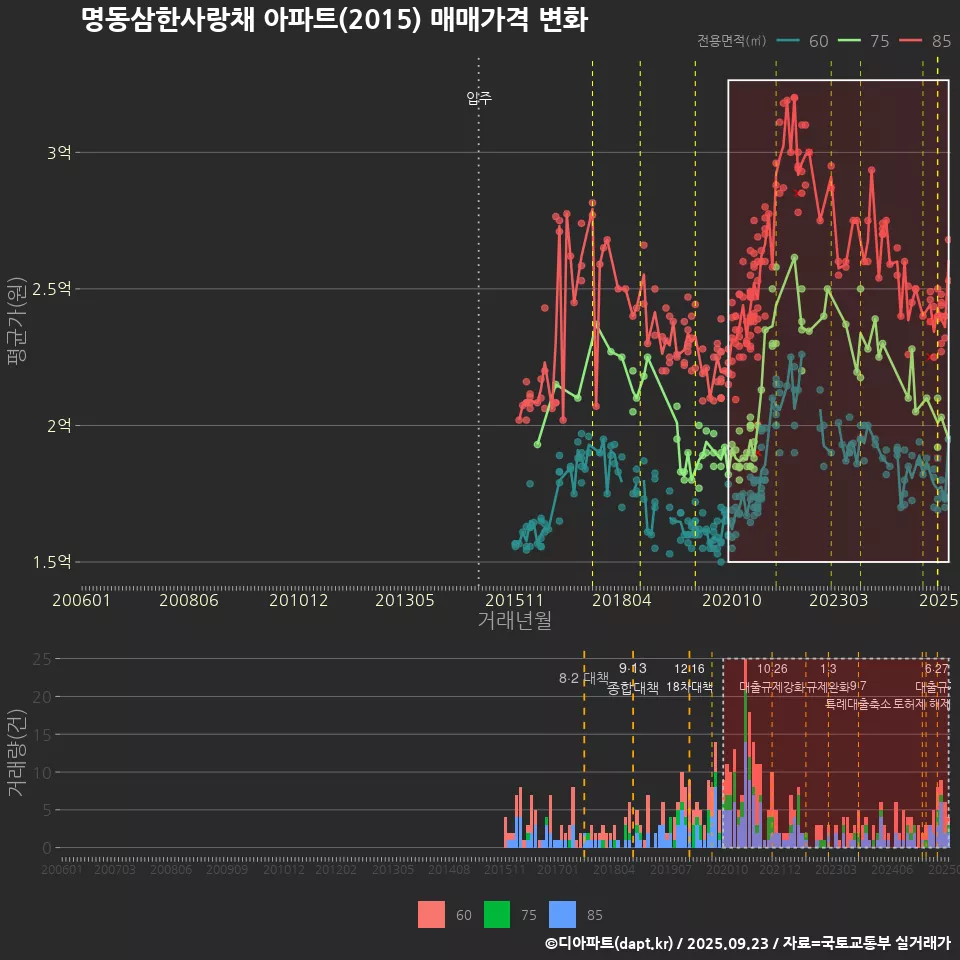Click the 1.5억 y-axis label
The width and height of the screenshot is (960, 960).
point(52,562)
